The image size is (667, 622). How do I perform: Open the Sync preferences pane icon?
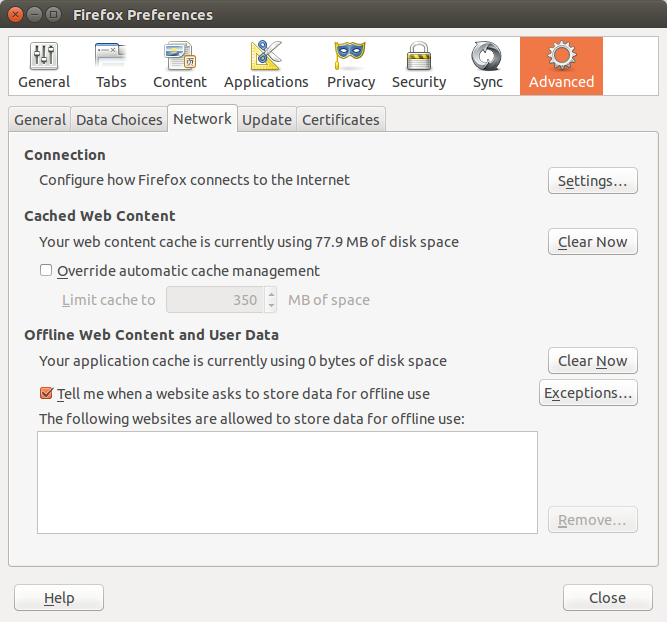pyautogui.click(x=487, y=66)
